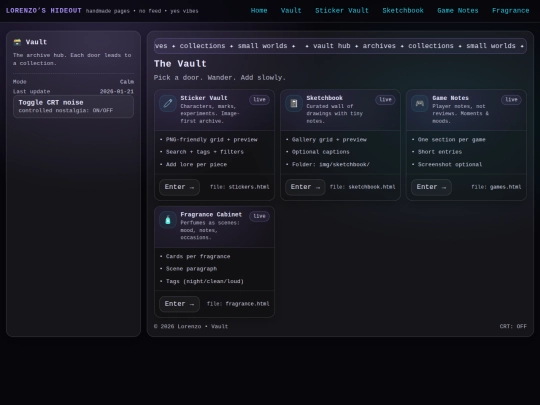Click Enter button on Game Notes card
Viewport: 540px width, 405px height.
pos(431,187)
